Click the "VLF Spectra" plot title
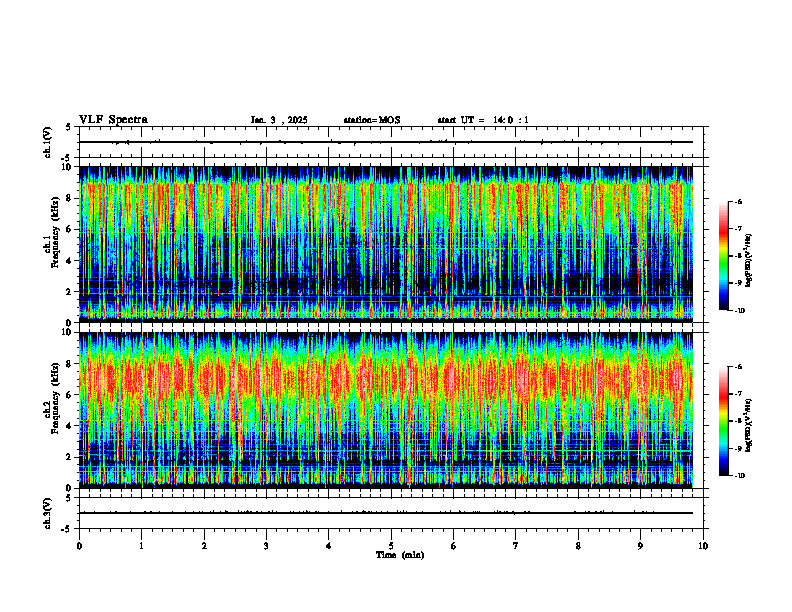Screen dimensions: 792x612 [113, 120]
